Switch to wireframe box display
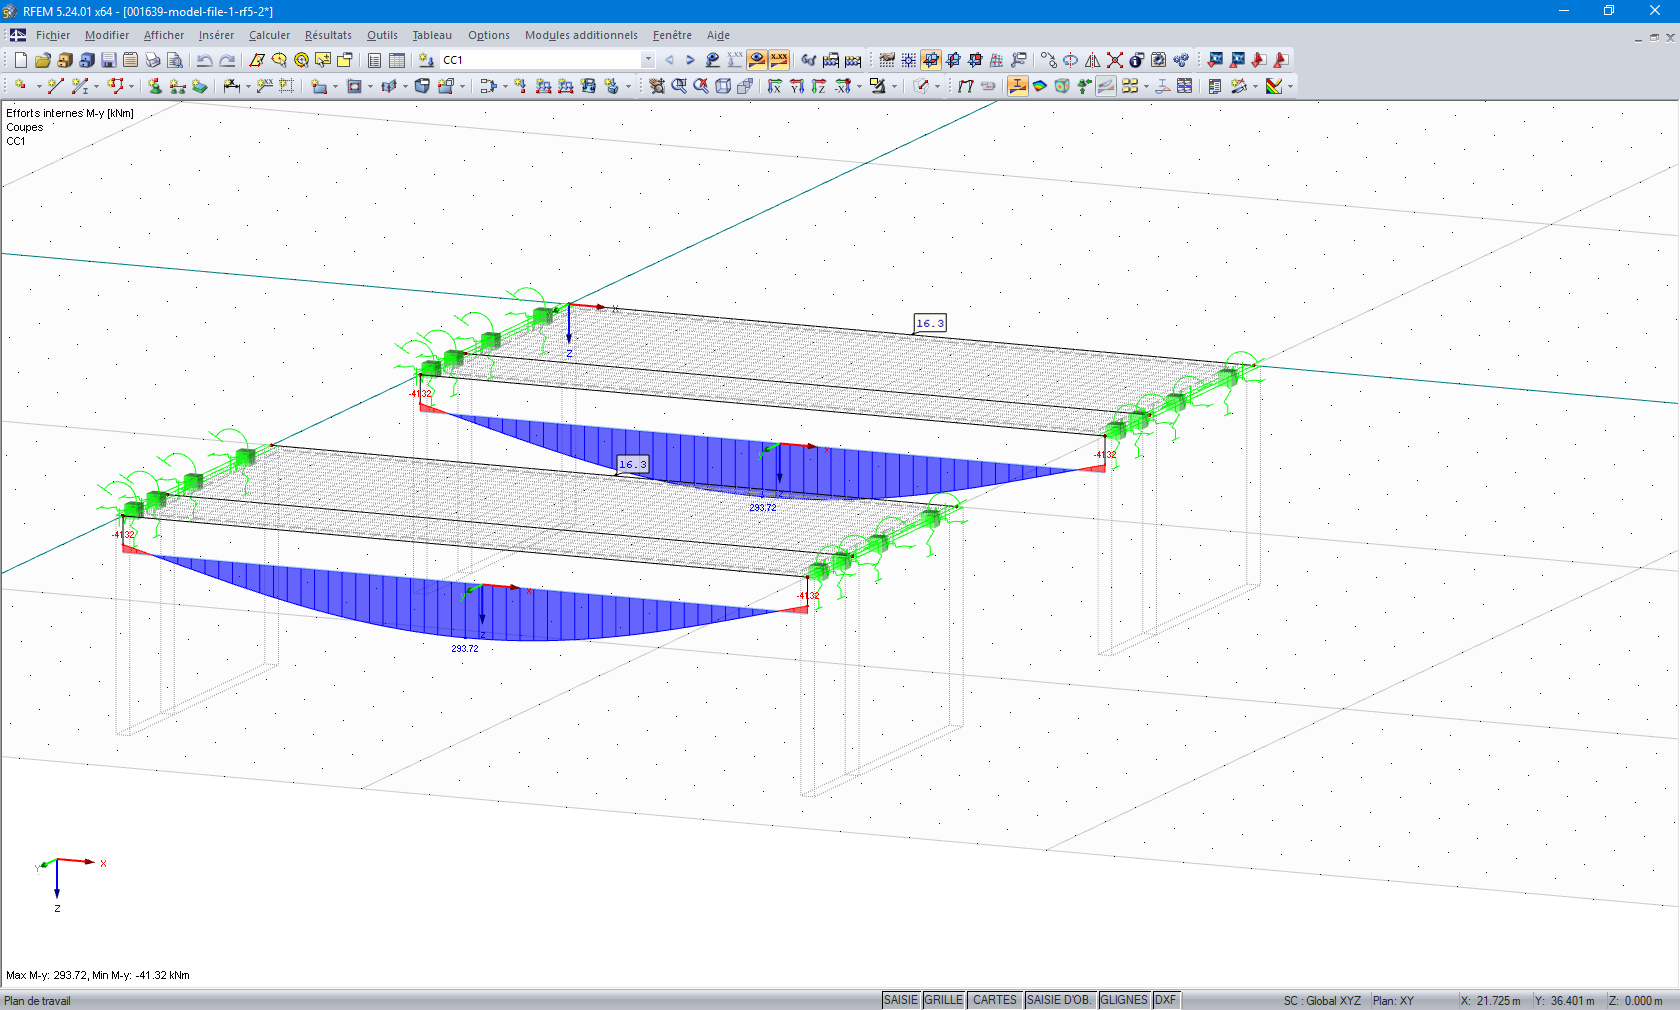The width and height of the screenshot is (1680, 1010). pos(723,86)
